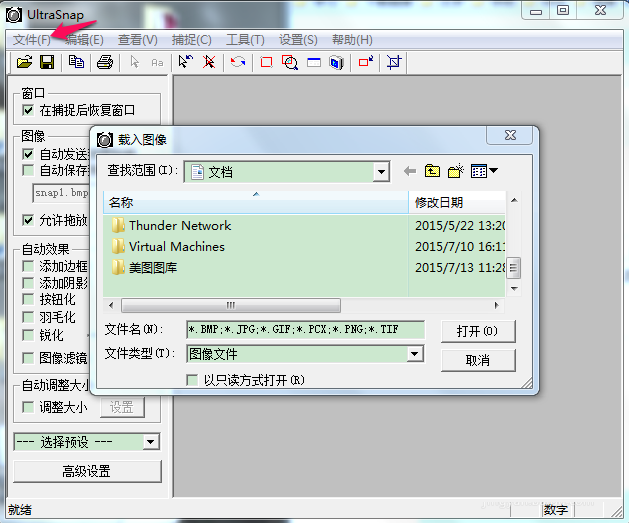
Task: Click the 文件名 input field
Action: pos(305,330)
